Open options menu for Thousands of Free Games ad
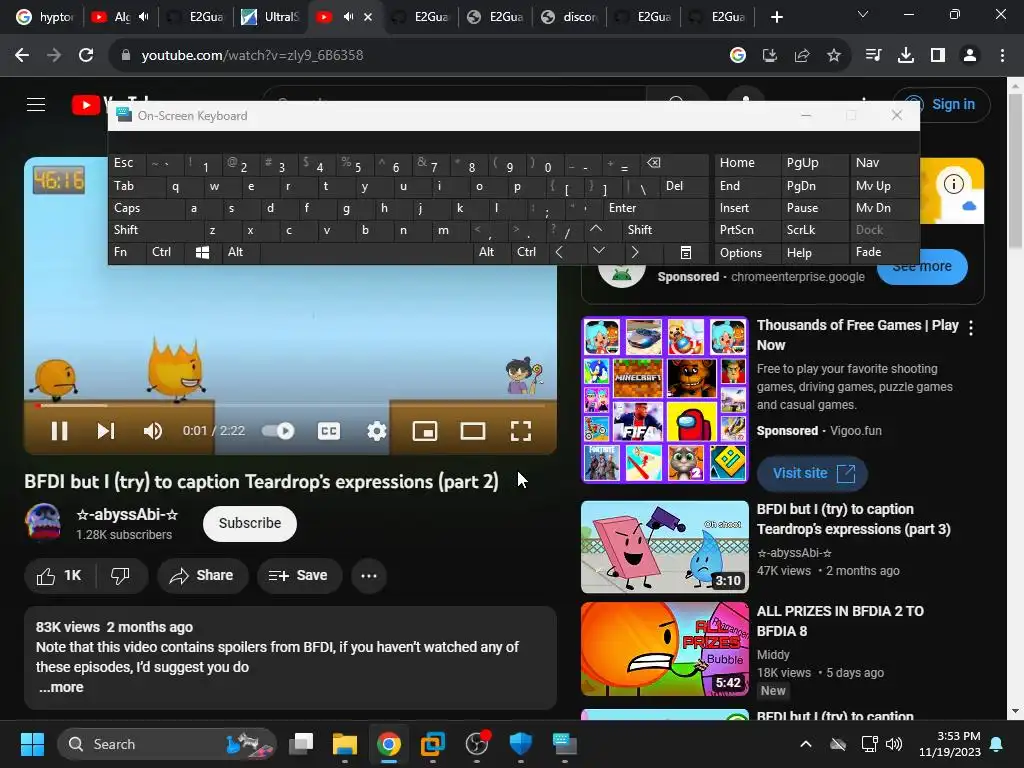1024x768 pixels. point(971,328)
